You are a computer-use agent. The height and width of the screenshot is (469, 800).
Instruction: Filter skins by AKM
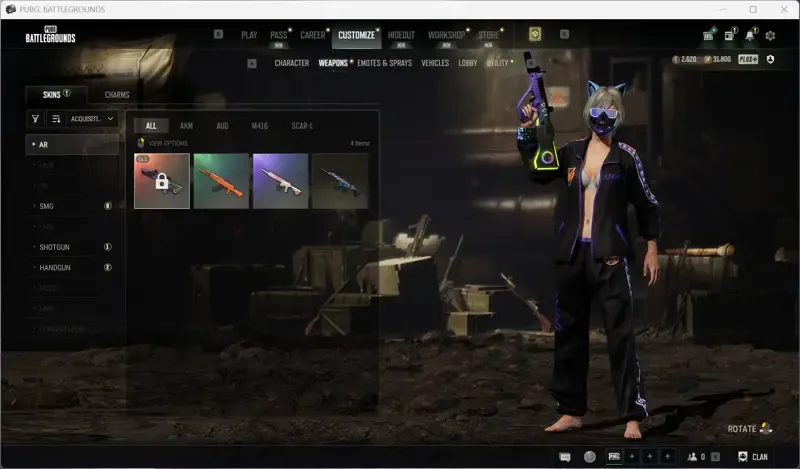pos(186,126)
